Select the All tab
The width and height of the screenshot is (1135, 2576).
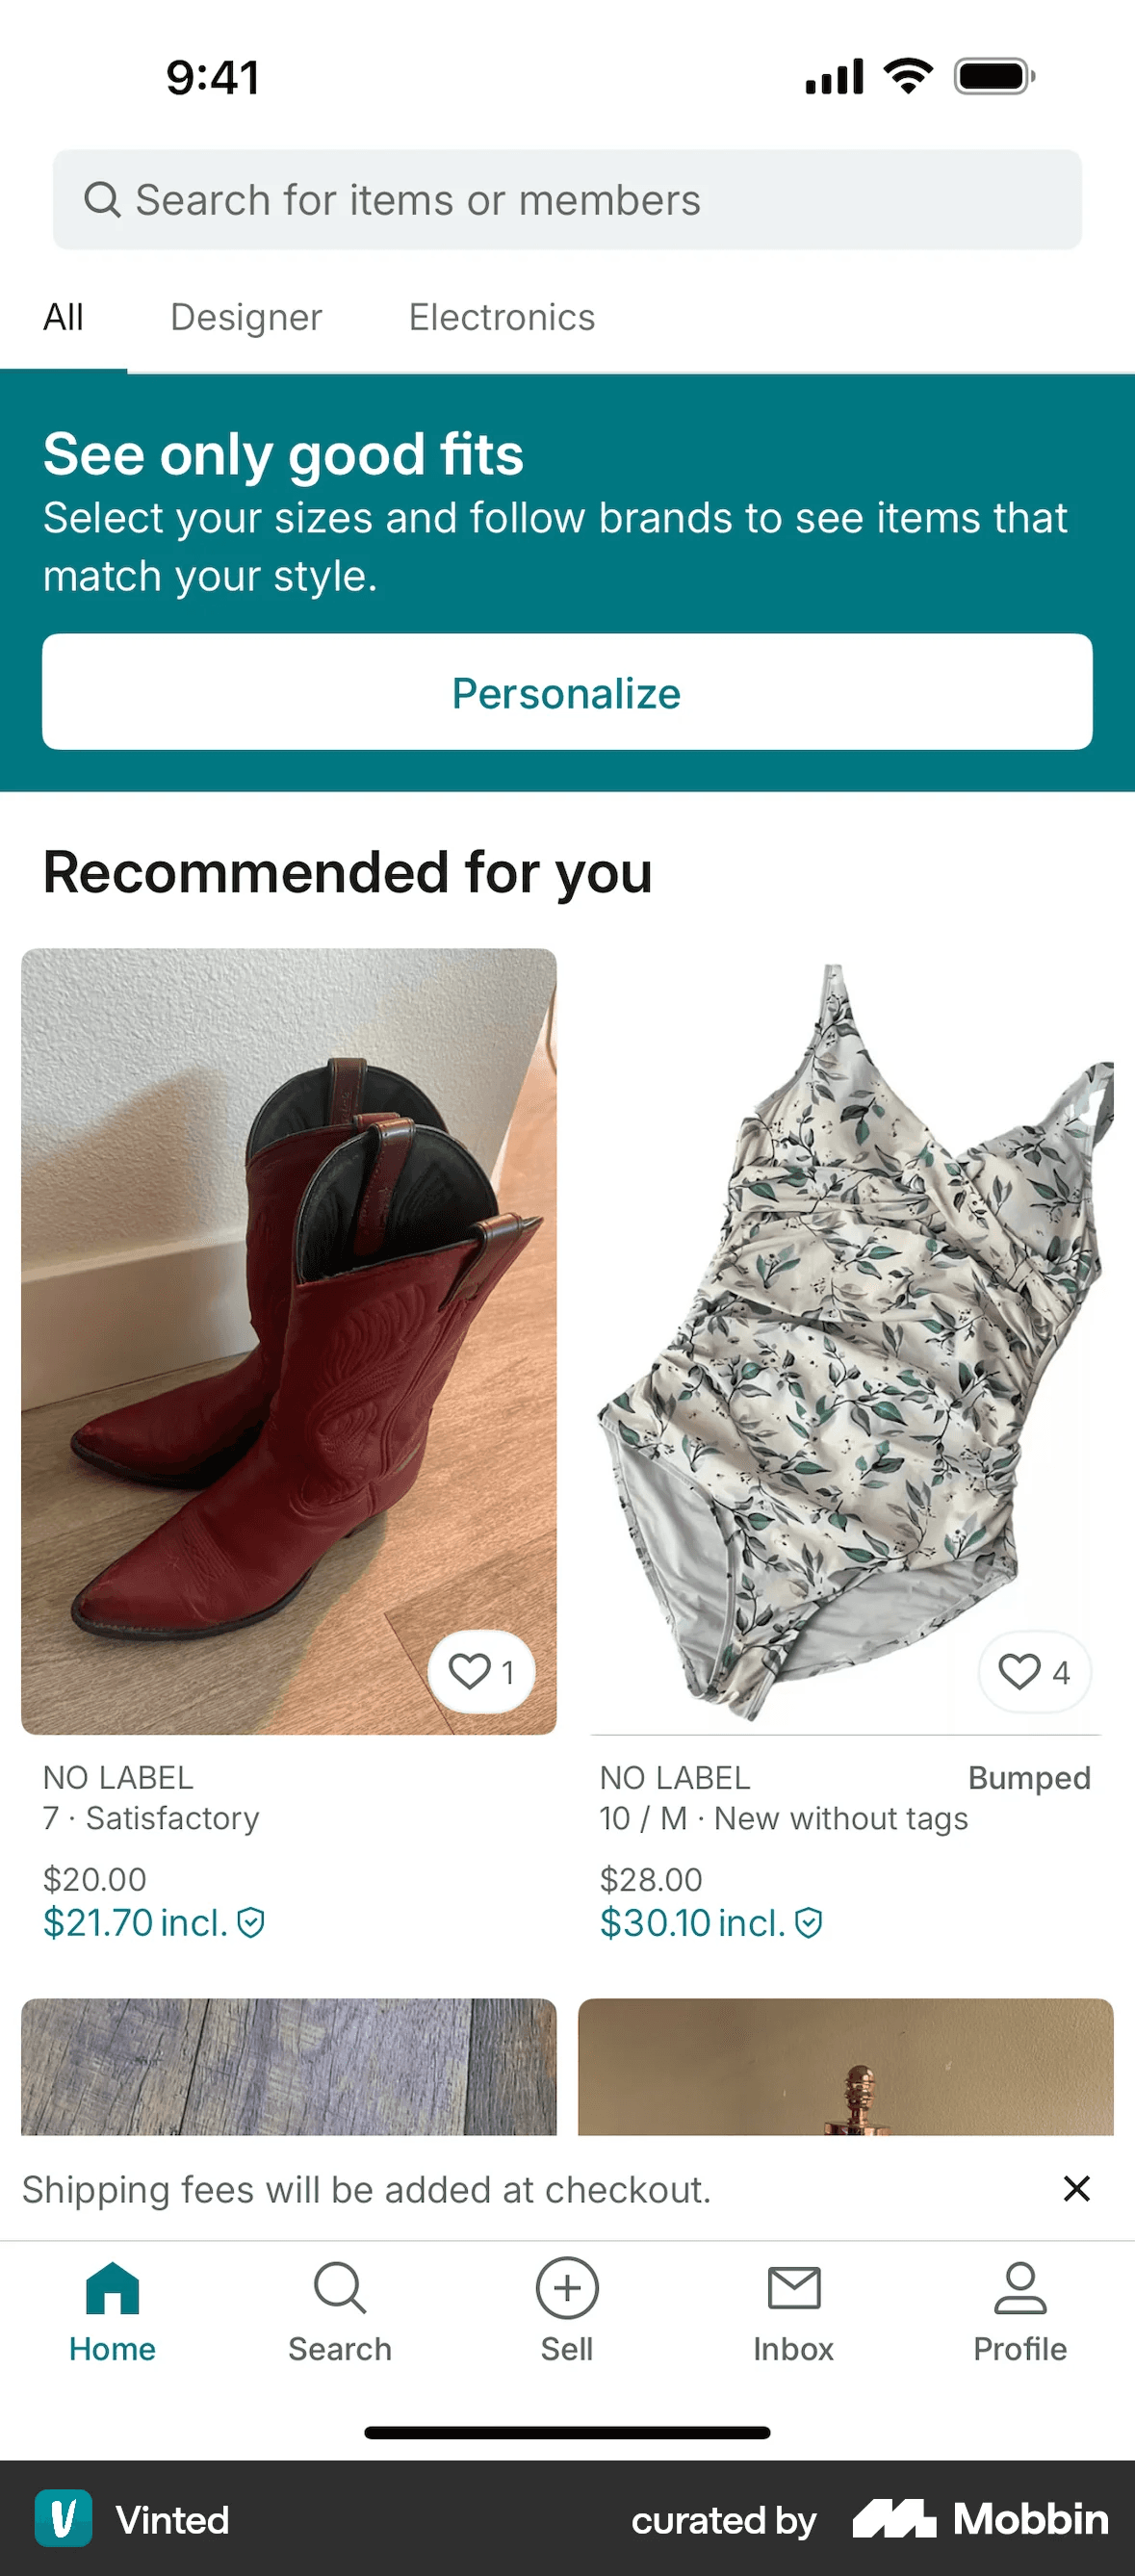click(63, 318)
